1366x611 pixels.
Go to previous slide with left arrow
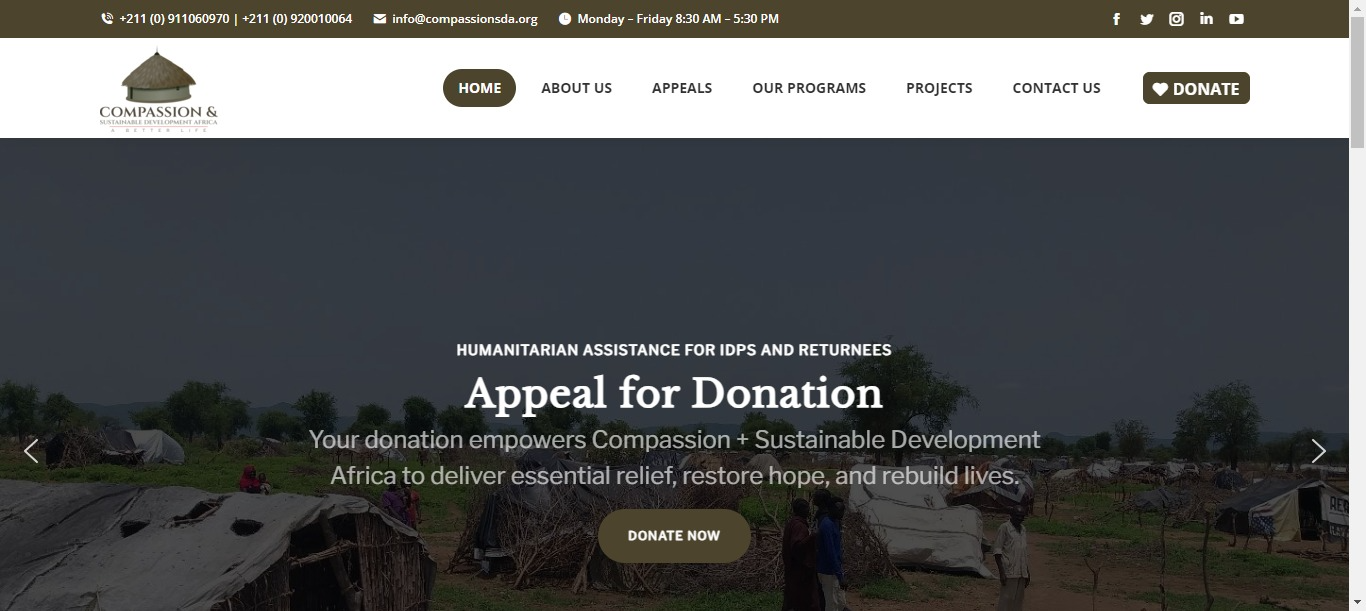(31, 451)
